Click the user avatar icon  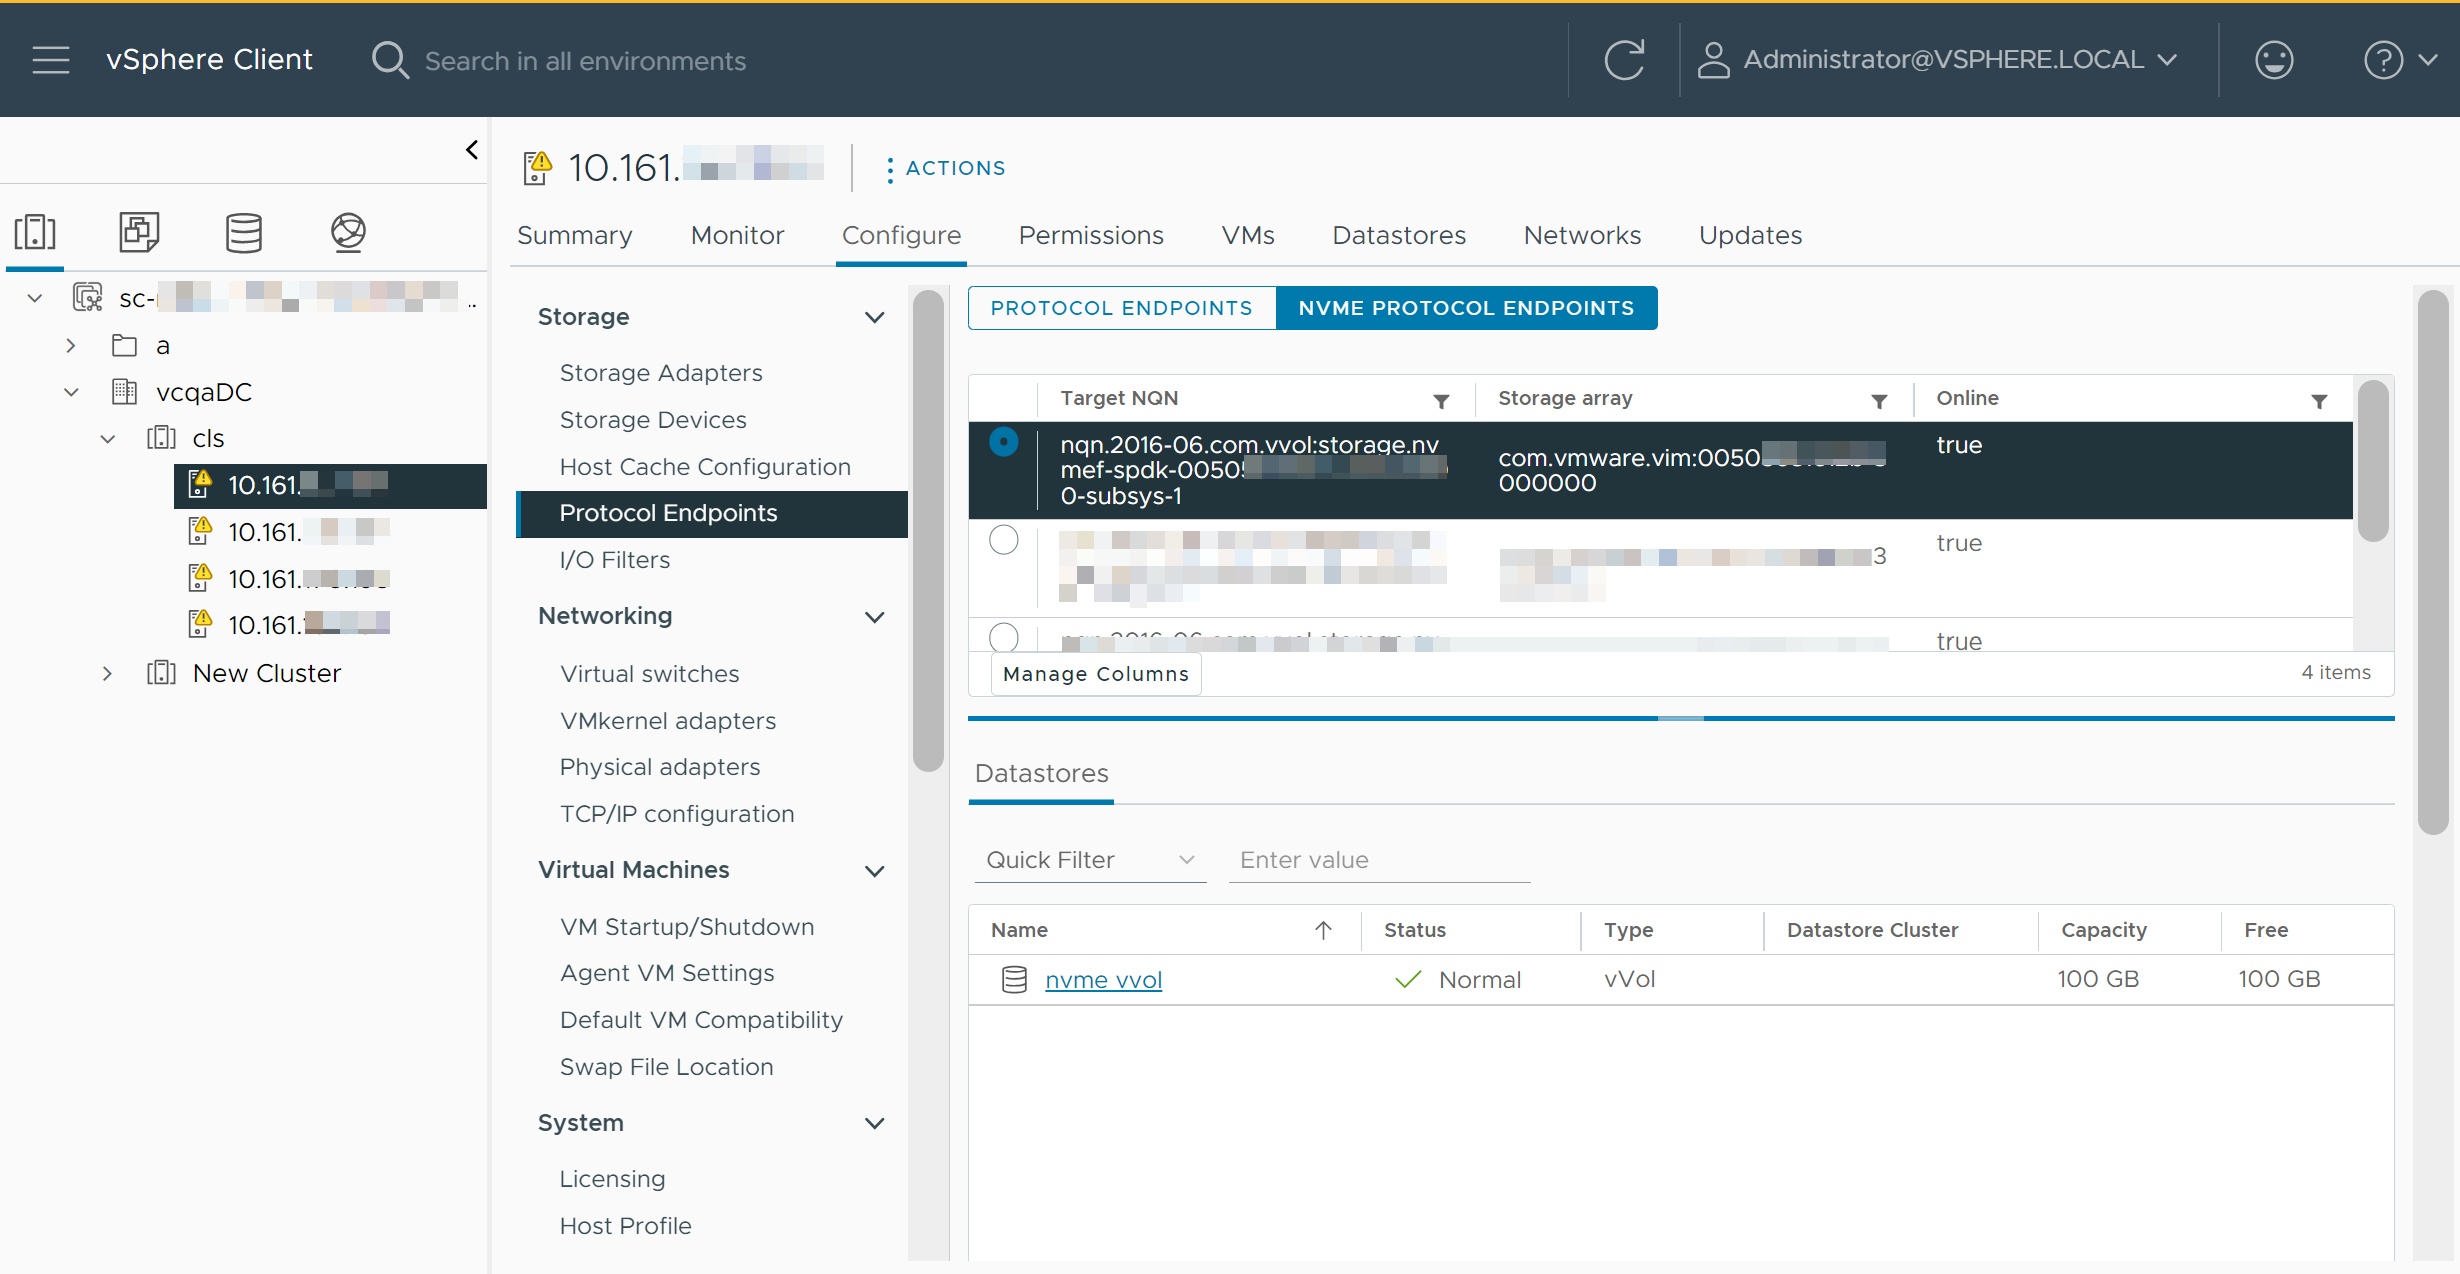click(x=1713, y=60)
